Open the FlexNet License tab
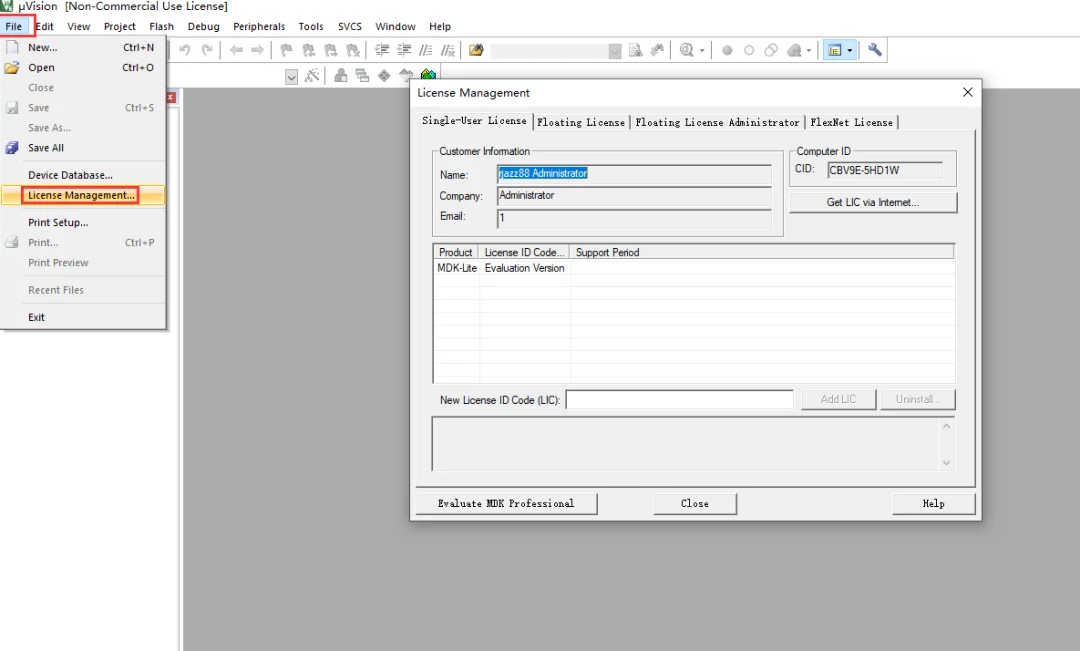This screenshot has height=651, width=1080. click(851, 122)
